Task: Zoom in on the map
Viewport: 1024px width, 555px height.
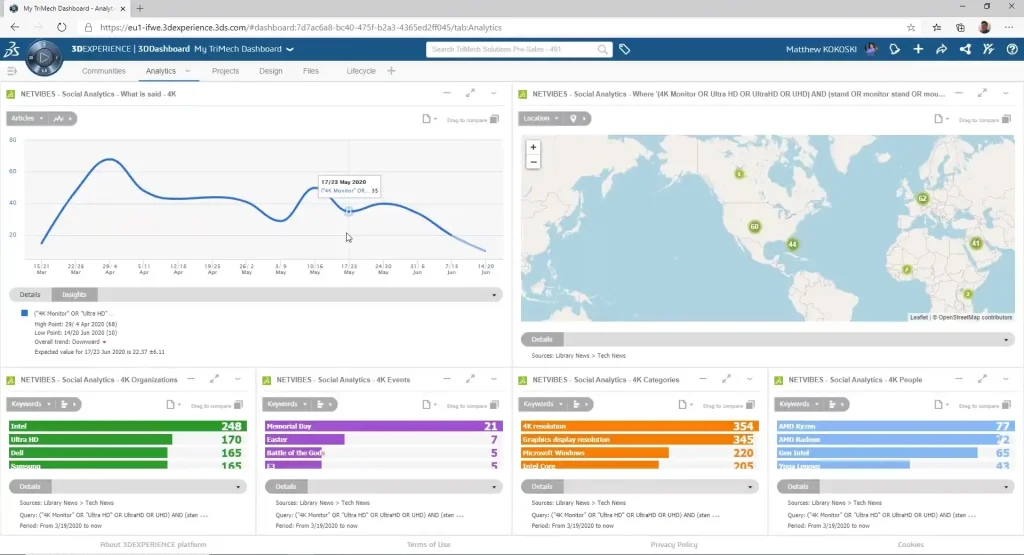Action: tap(533, 148)
